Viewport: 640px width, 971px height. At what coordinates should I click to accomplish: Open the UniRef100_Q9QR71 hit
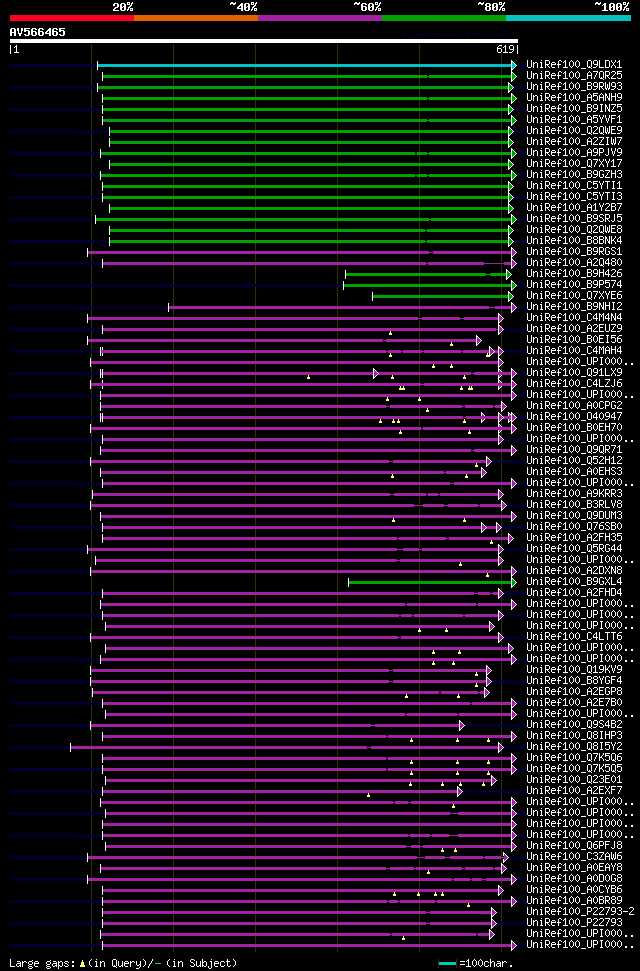[574, 450]
